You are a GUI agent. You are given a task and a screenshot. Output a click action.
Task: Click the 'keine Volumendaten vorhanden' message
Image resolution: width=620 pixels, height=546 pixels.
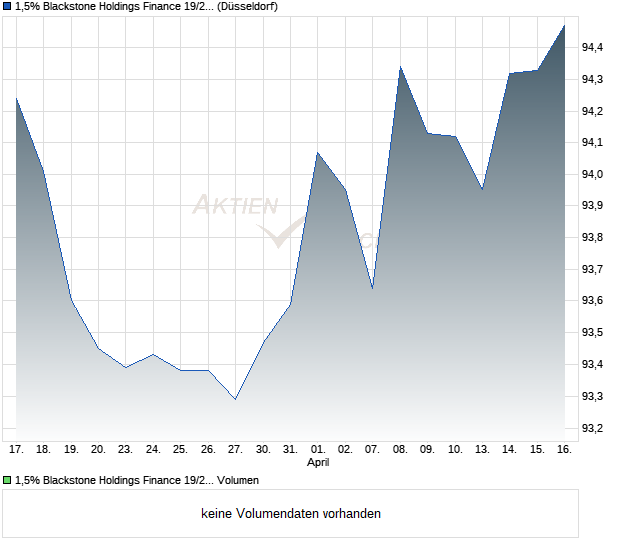(291, 514)
